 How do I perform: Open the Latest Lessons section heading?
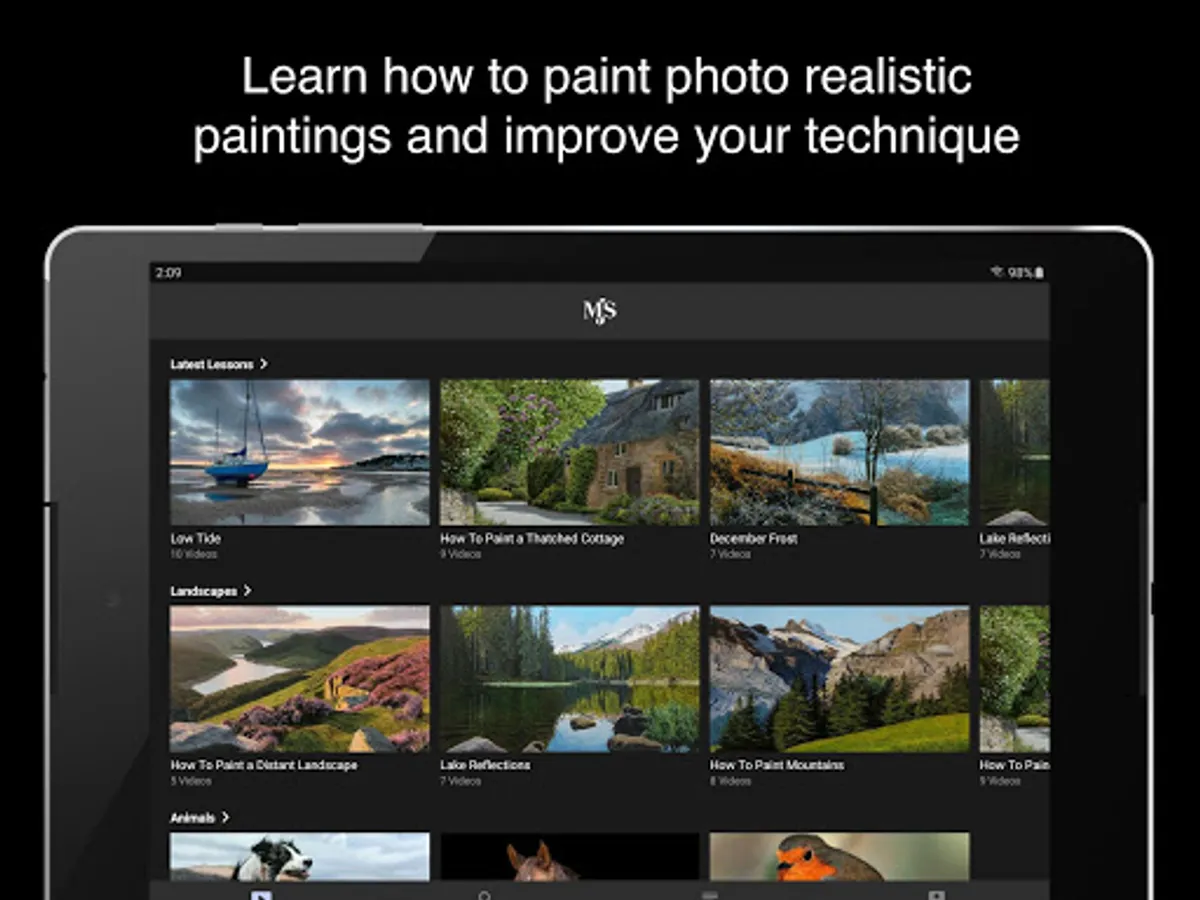point(212,364)
